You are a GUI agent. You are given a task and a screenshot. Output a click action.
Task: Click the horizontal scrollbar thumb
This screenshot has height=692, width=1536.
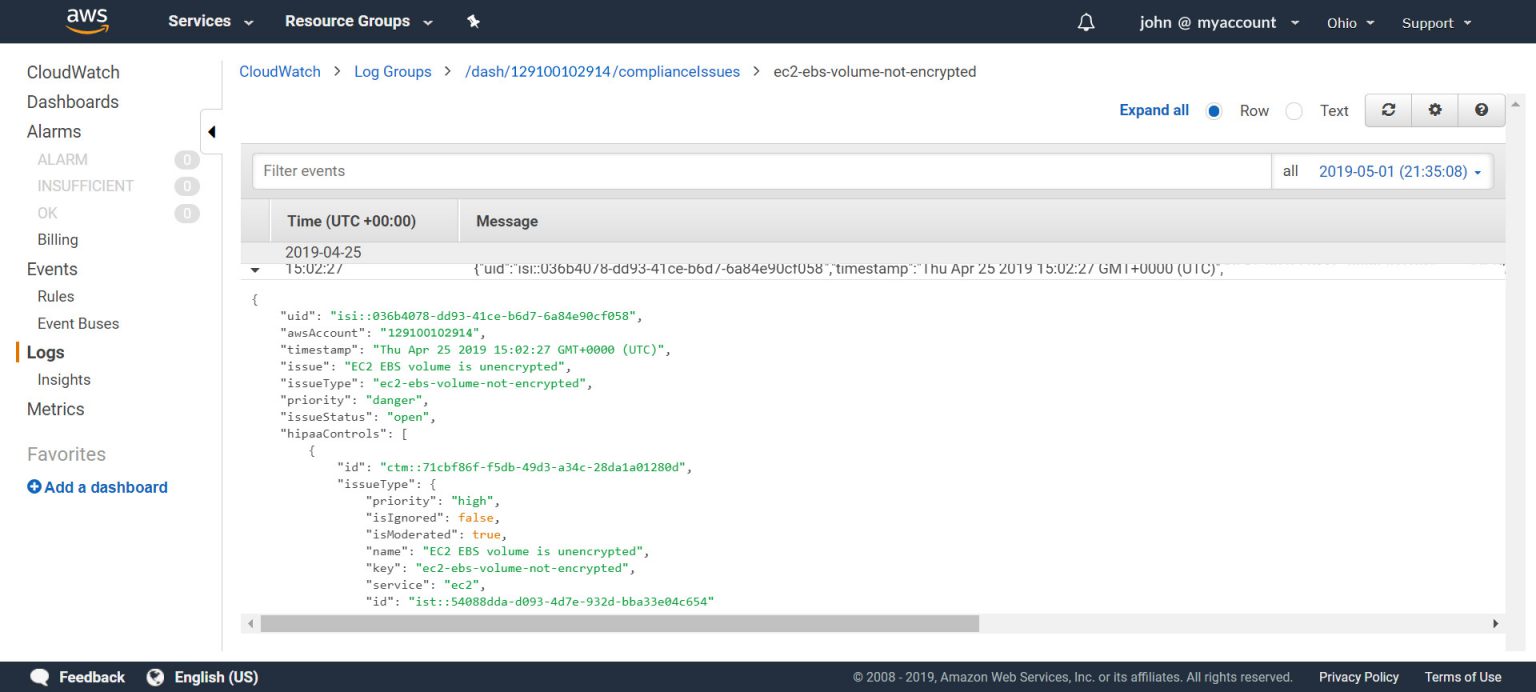tap(620, 623)
